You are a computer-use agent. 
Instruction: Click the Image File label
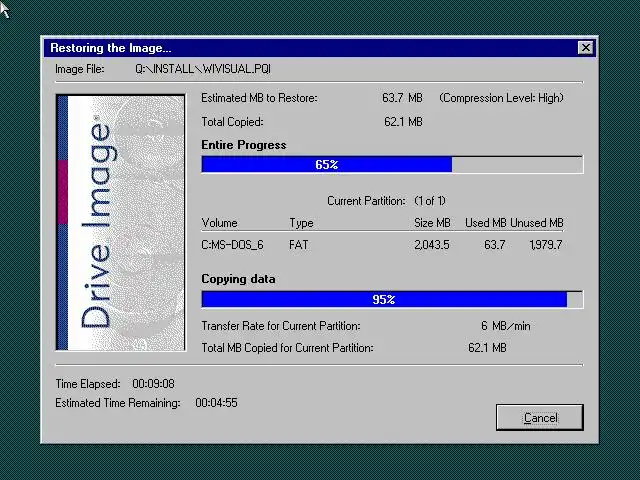(x=80, y=69)
